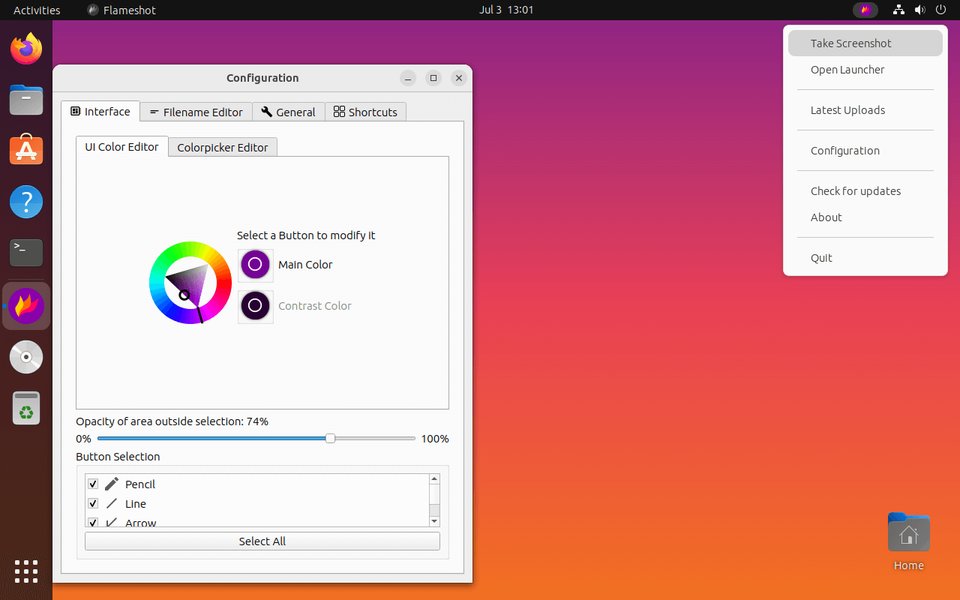Click the Flameshot tray icon in top bar
This screenshot has width=960, height=600.
tap(865, 10)
